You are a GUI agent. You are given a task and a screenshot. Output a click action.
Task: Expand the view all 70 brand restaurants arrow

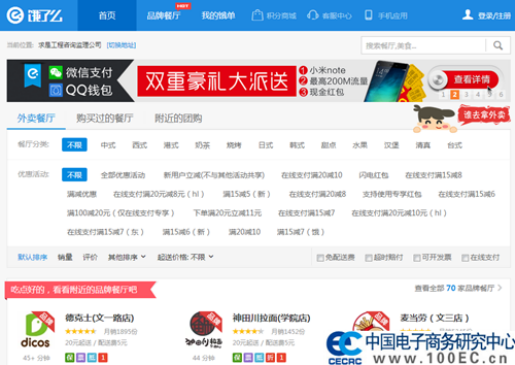[500, 288]
